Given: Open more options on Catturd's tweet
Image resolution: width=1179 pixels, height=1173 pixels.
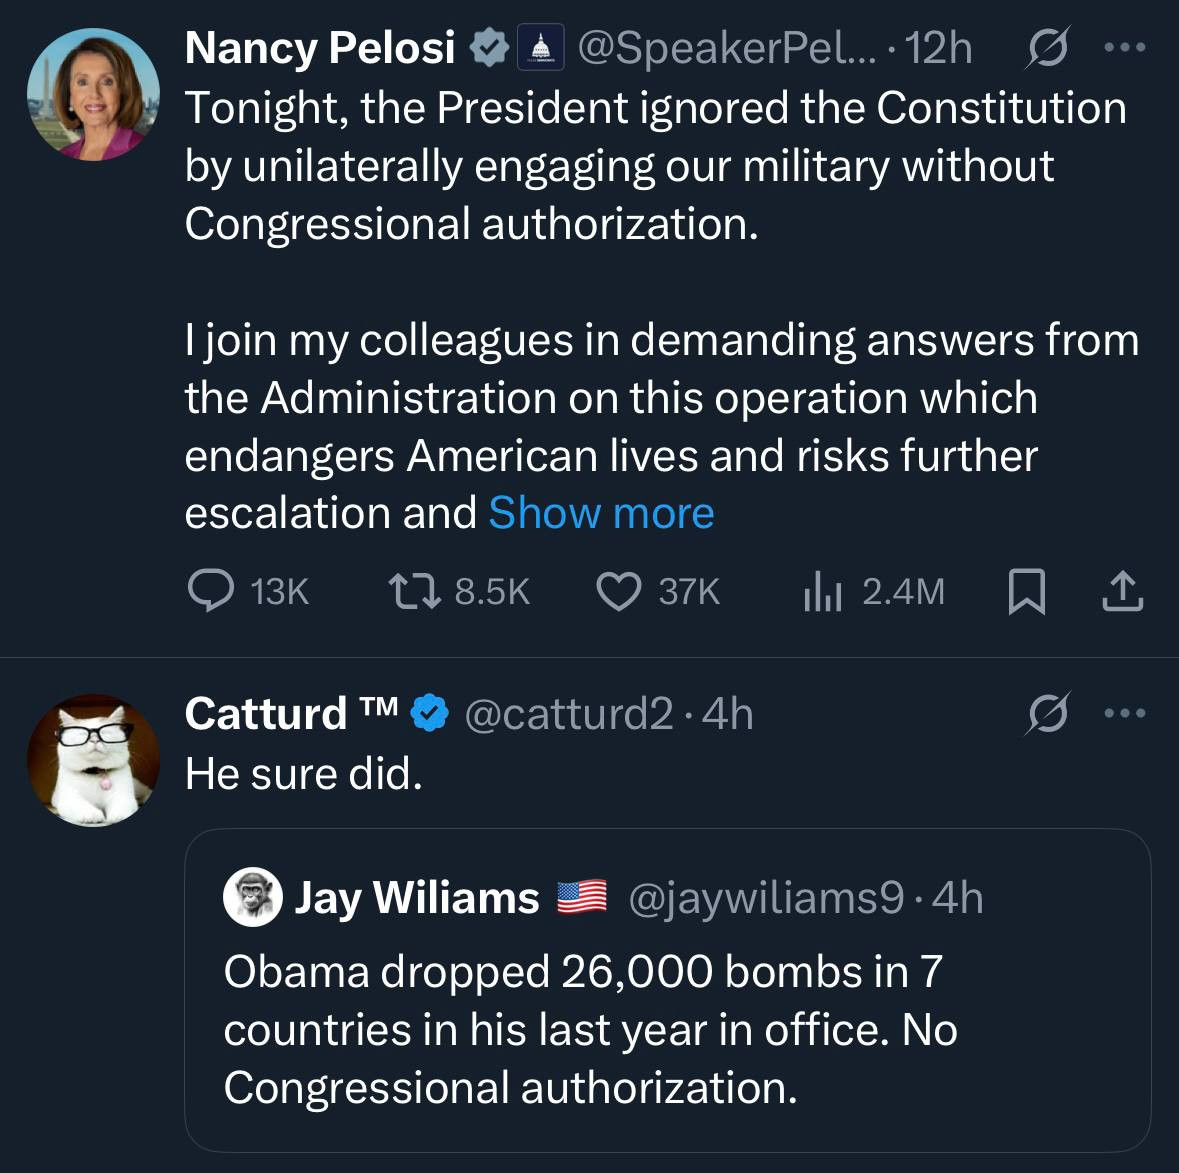Looking at the screenshot, I should tap(1125, 714).
